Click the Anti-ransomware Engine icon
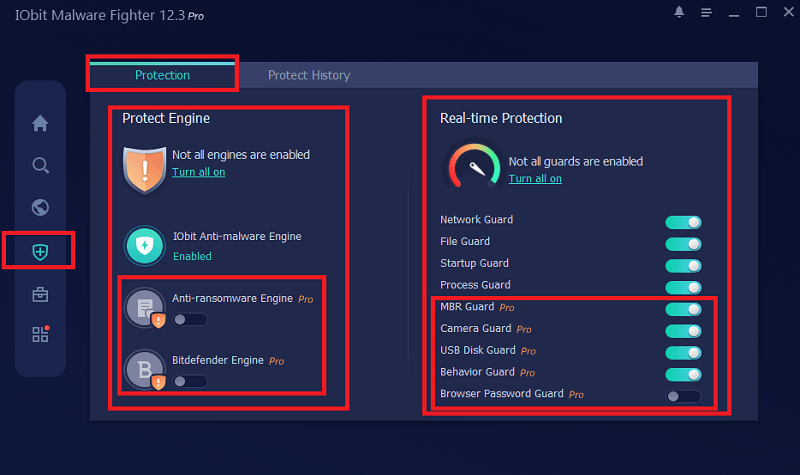The width and height of the screenshot is (800, 475). coord(145,308)
